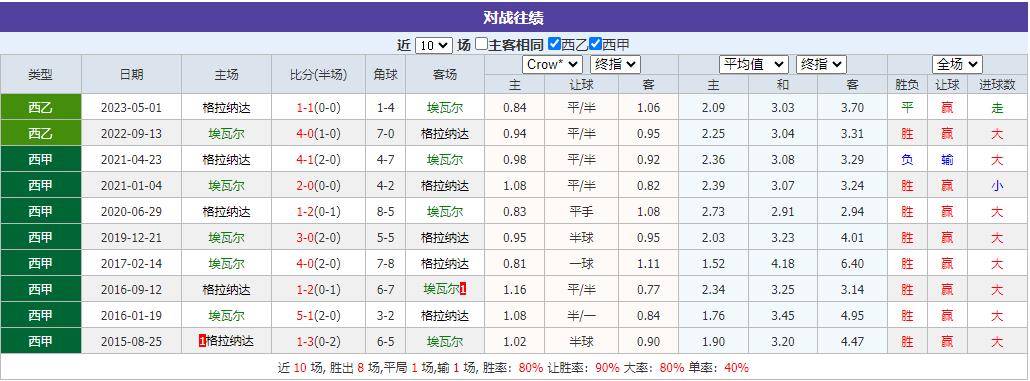Viewport: 1030px width, 381px height.
Task: Click the 对战往绩 section header
Action: (x=514, y=17)
